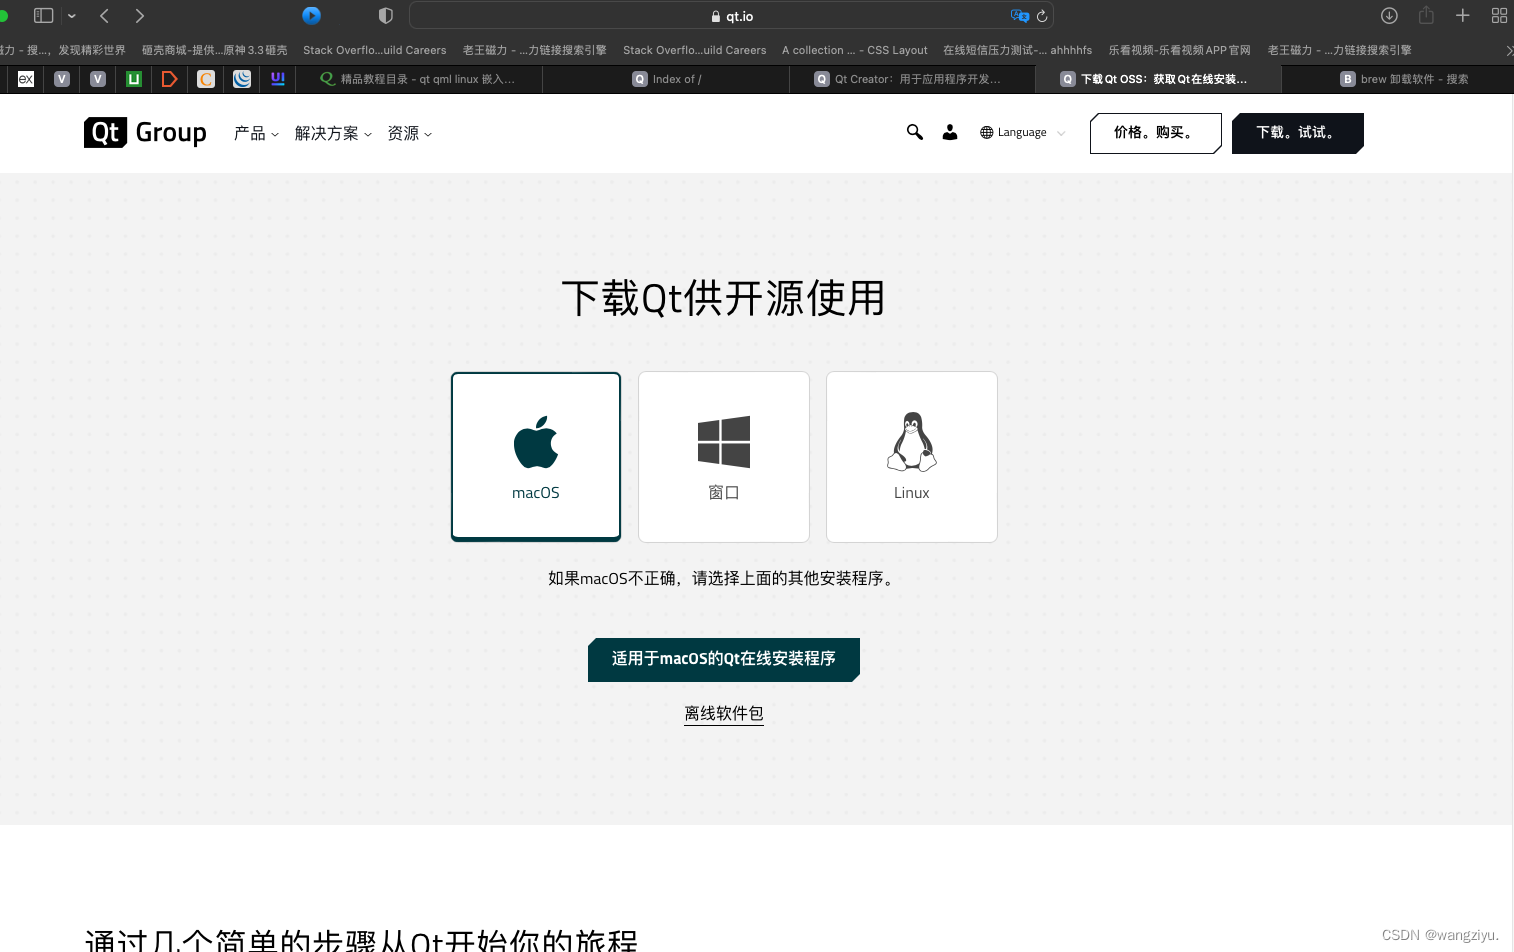Switch to the second pinned gray V tab
The image size is (1514, 952).
tap(98, 79)
